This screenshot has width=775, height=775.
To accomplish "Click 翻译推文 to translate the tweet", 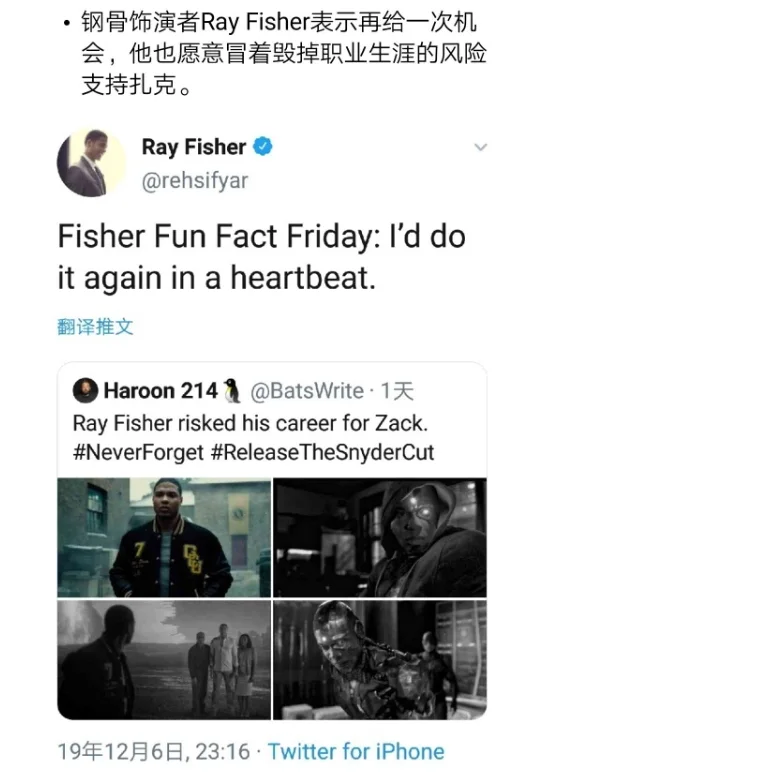I will (95, 326).
